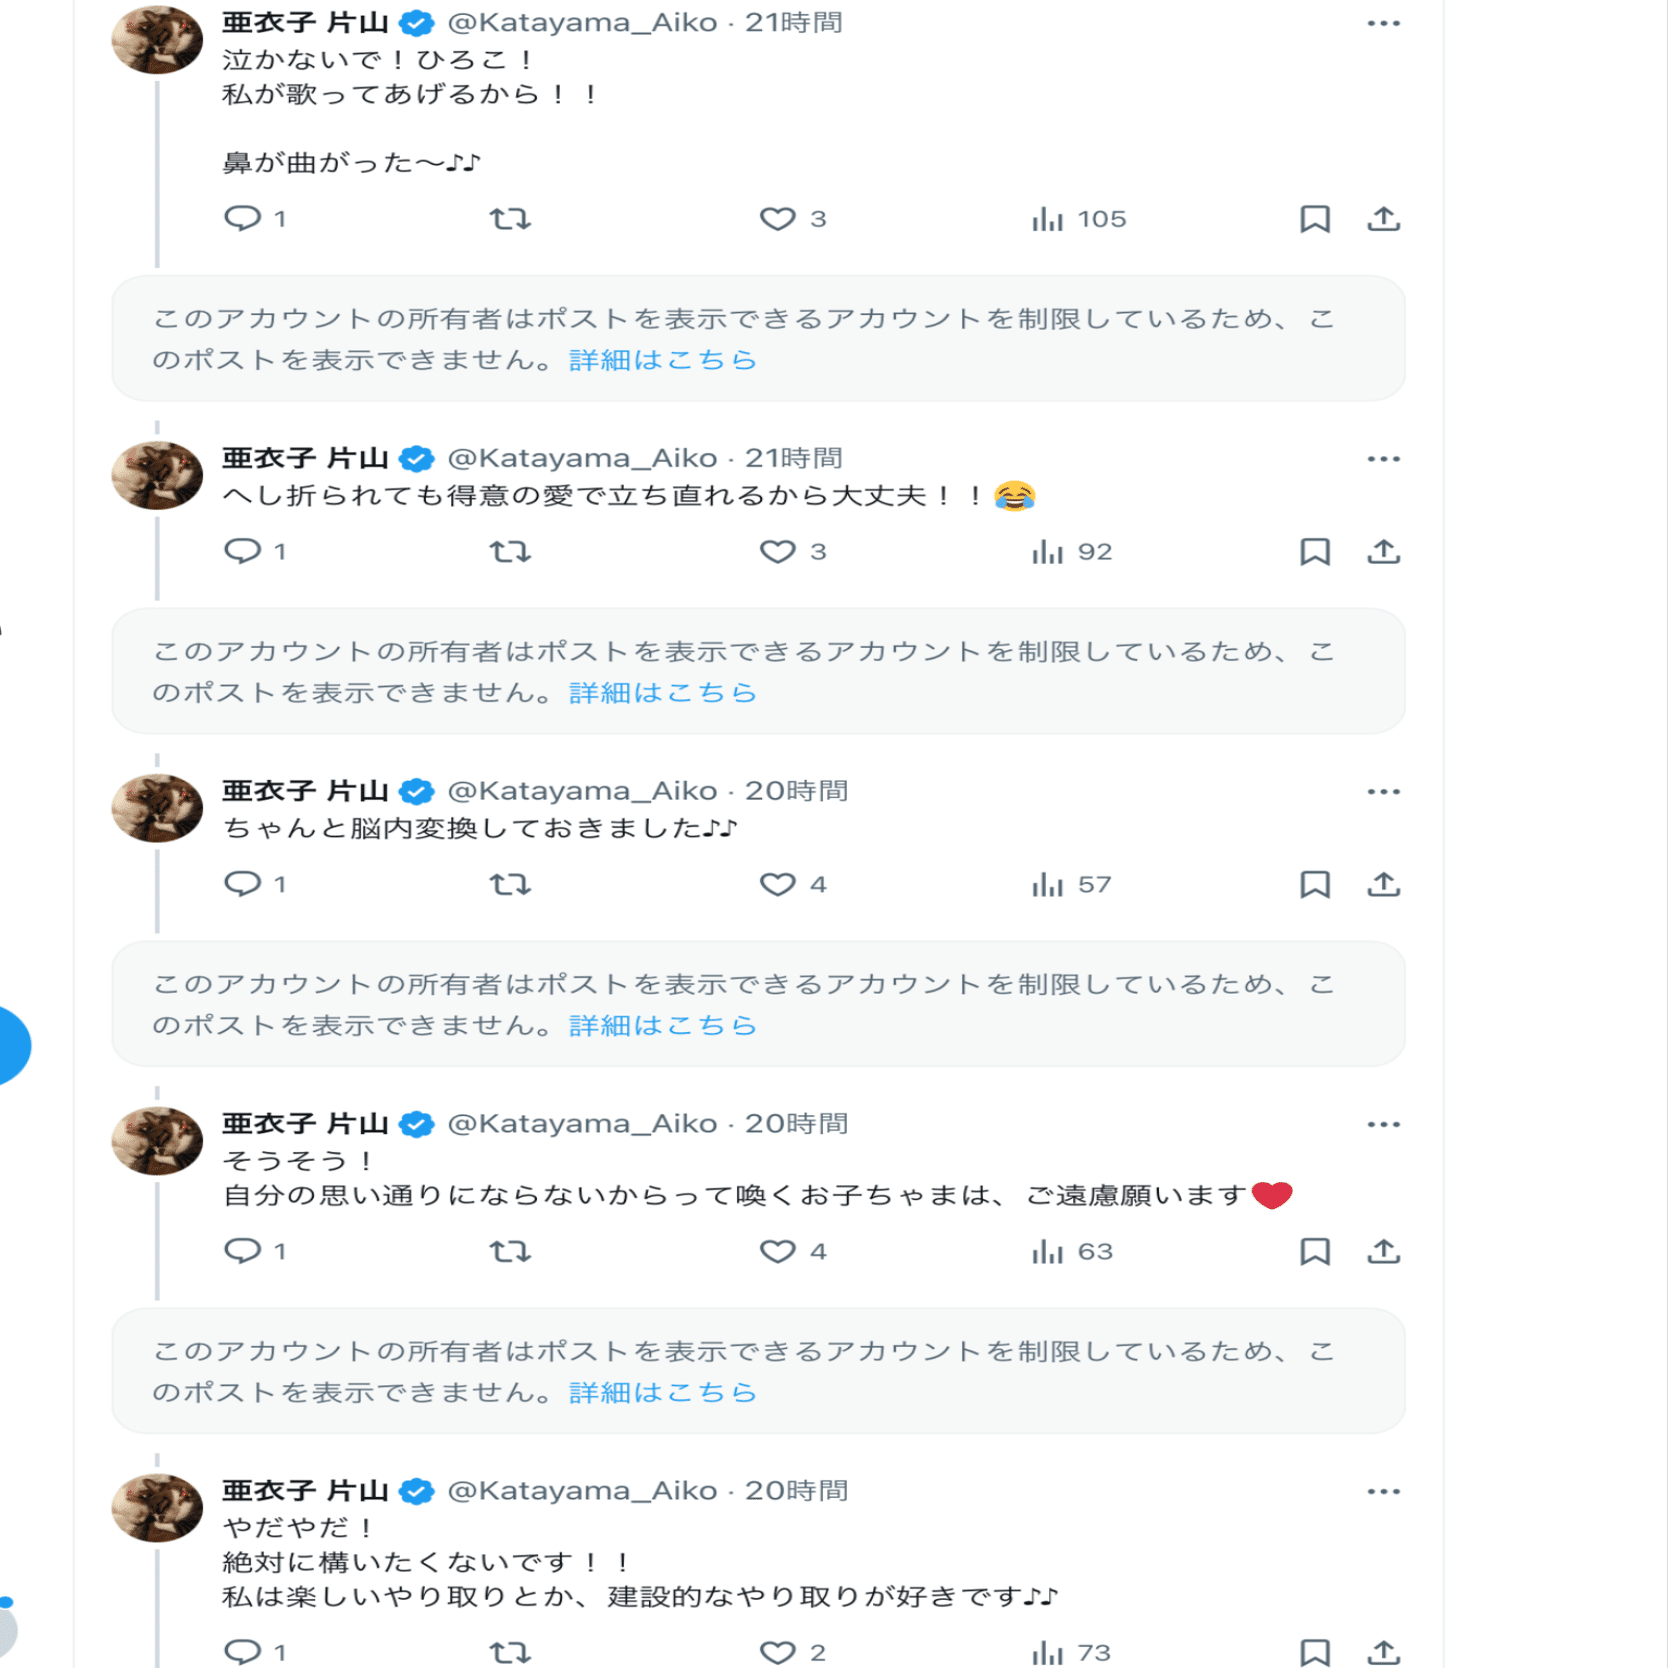This screenshot has height=1668, width=1668.
Task: Click 詳細はこちら link under 63-view post
Action: 662,1392
